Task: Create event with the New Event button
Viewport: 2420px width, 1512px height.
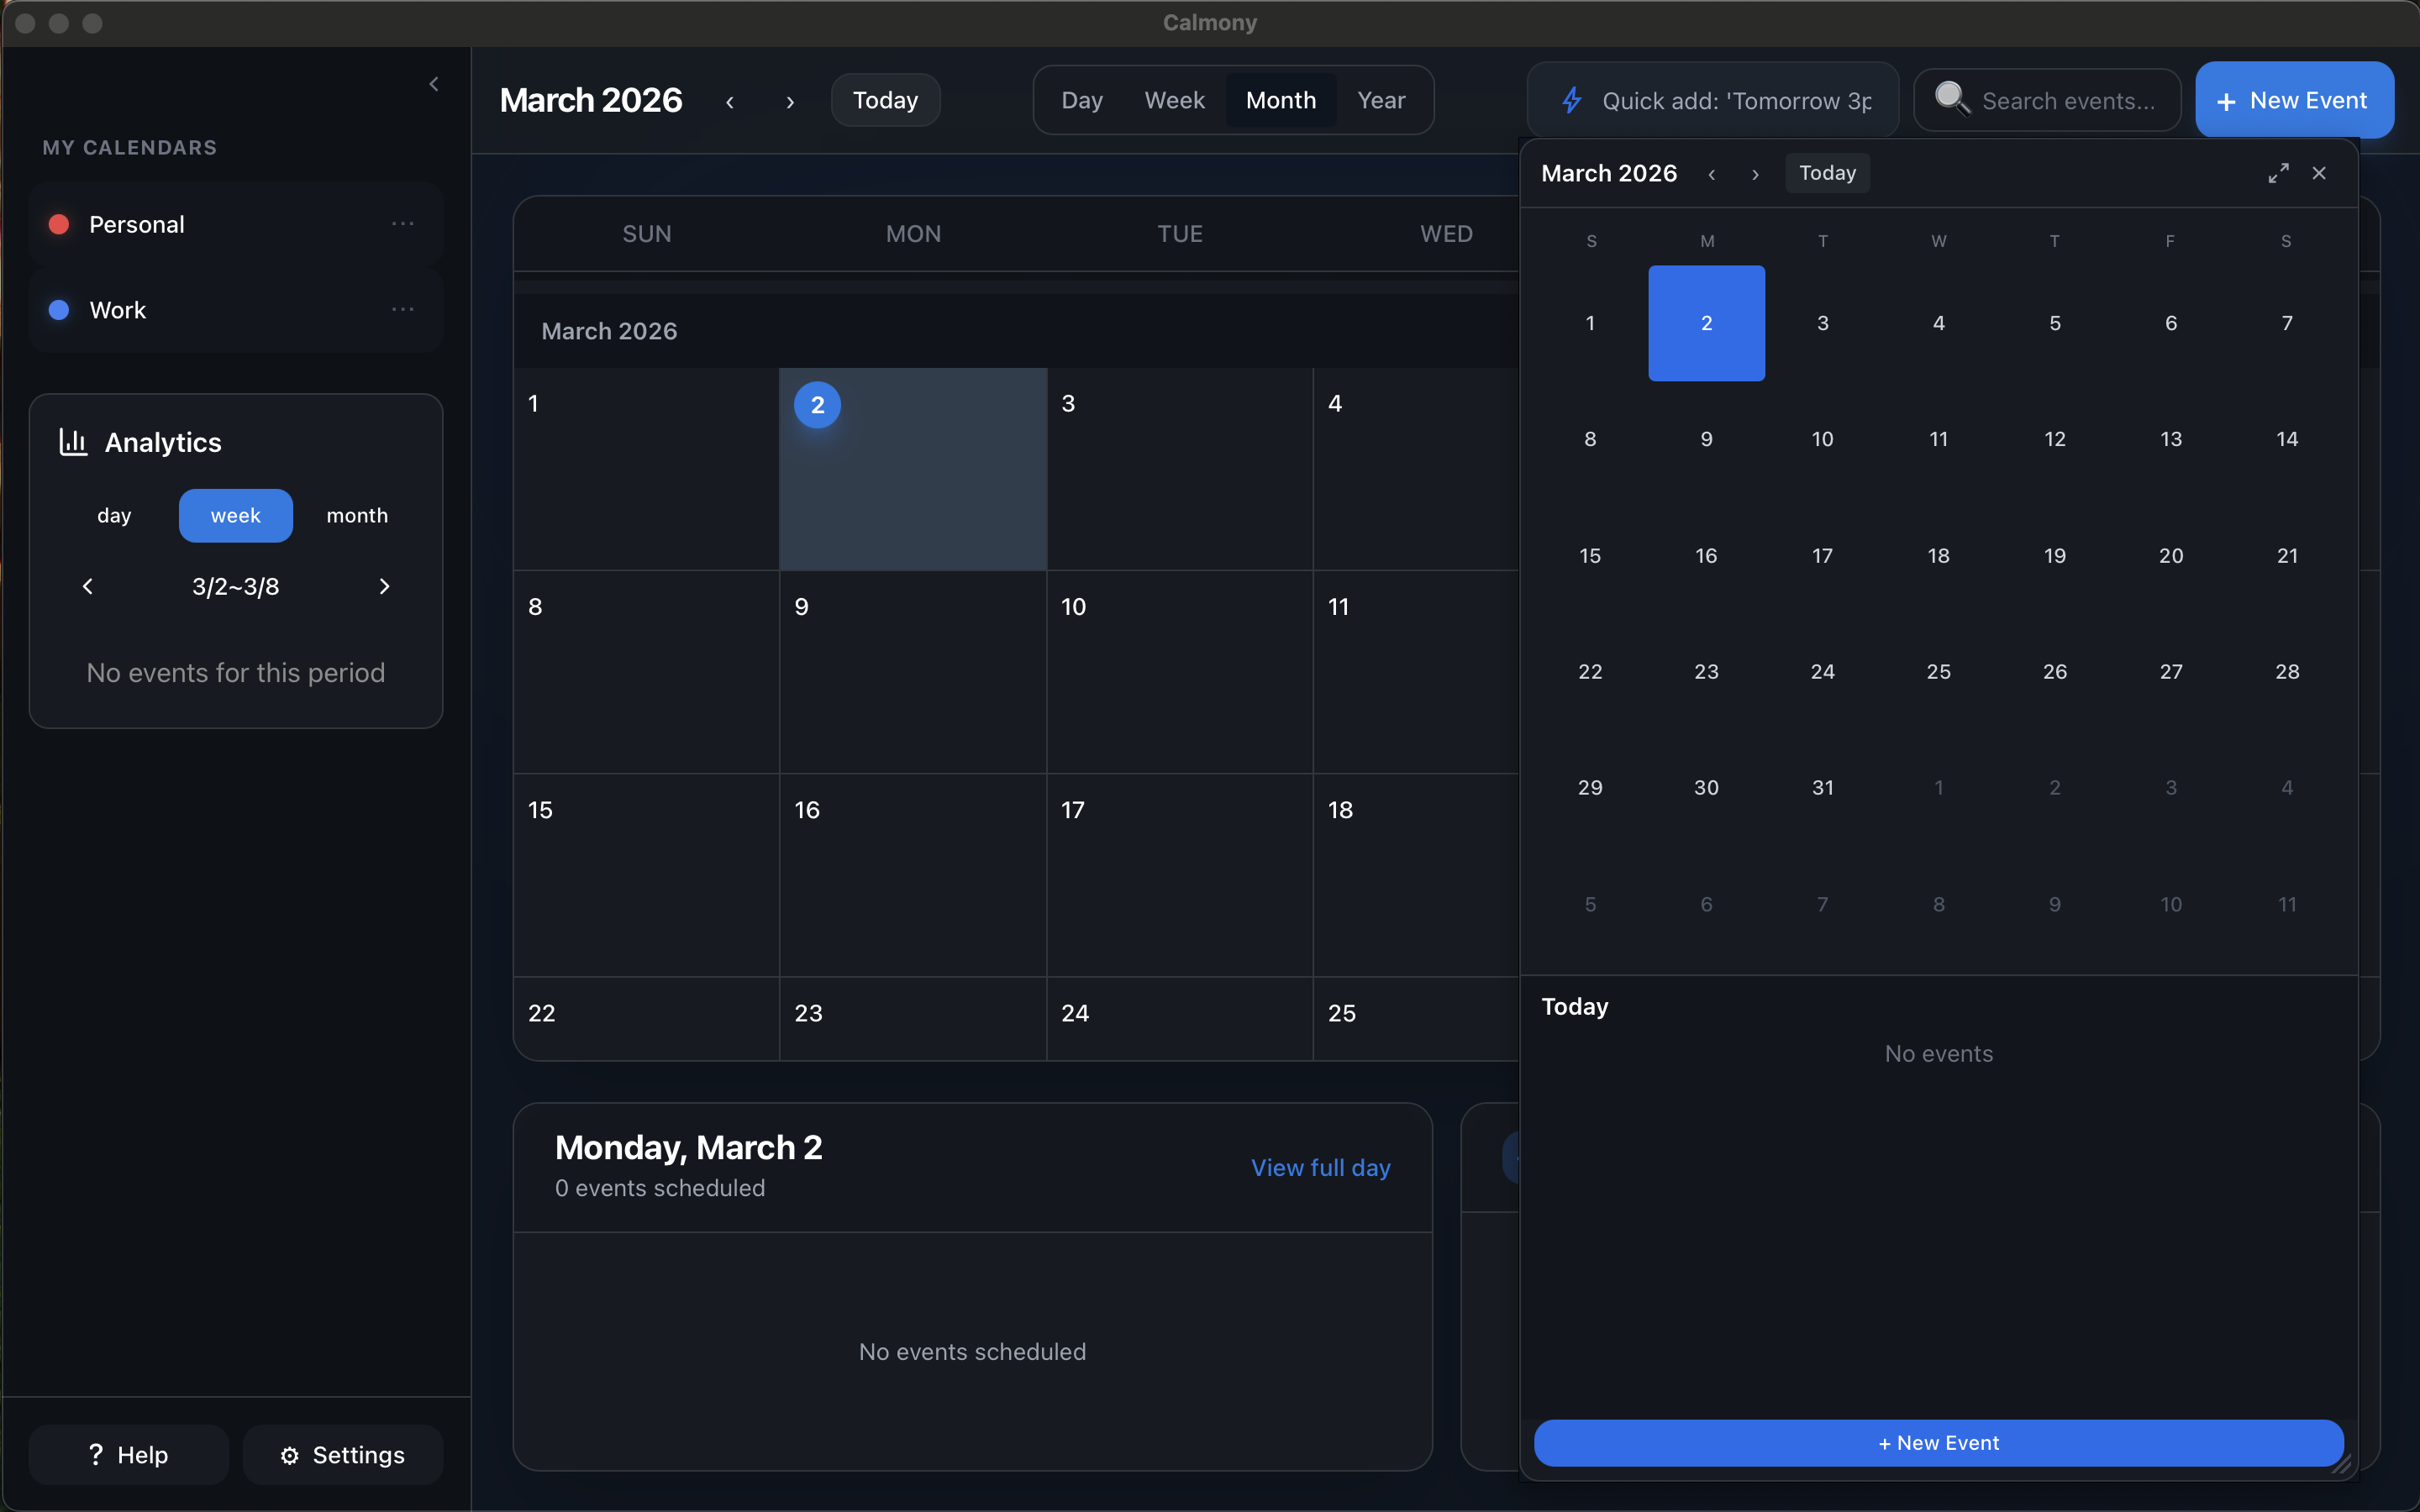Action: click(2292, 100)
